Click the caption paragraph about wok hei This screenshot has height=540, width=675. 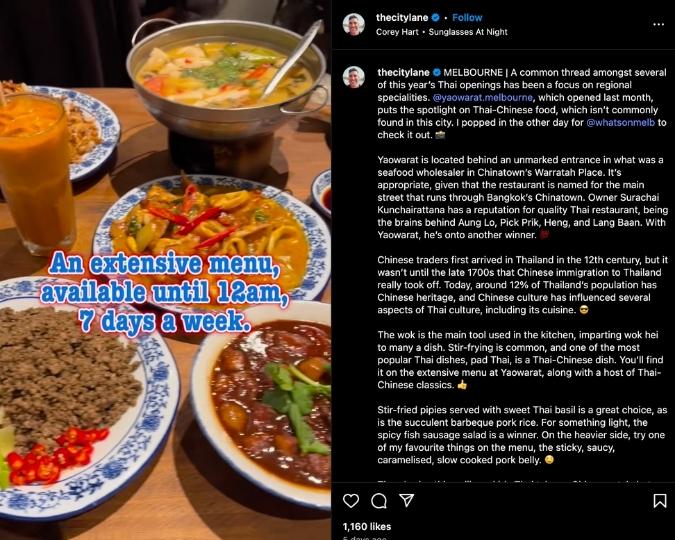(520, 360)
